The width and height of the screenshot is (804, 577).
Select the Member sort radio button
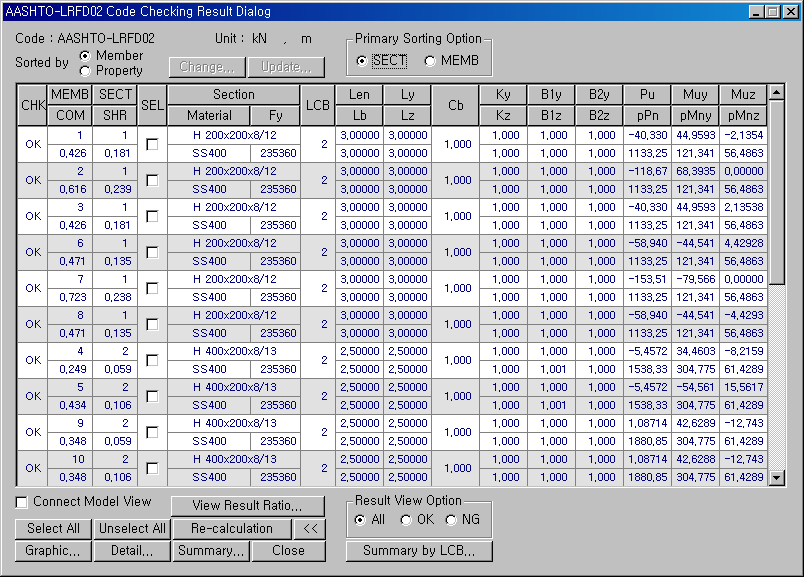click(85, 55)
